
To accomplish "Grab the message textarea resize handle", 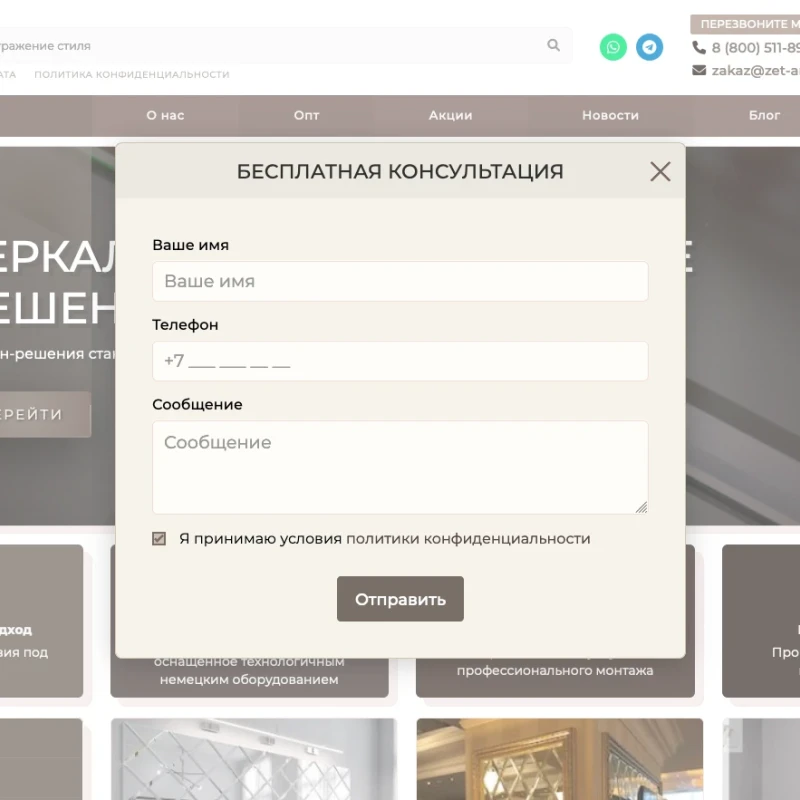I will click(641, 507).
